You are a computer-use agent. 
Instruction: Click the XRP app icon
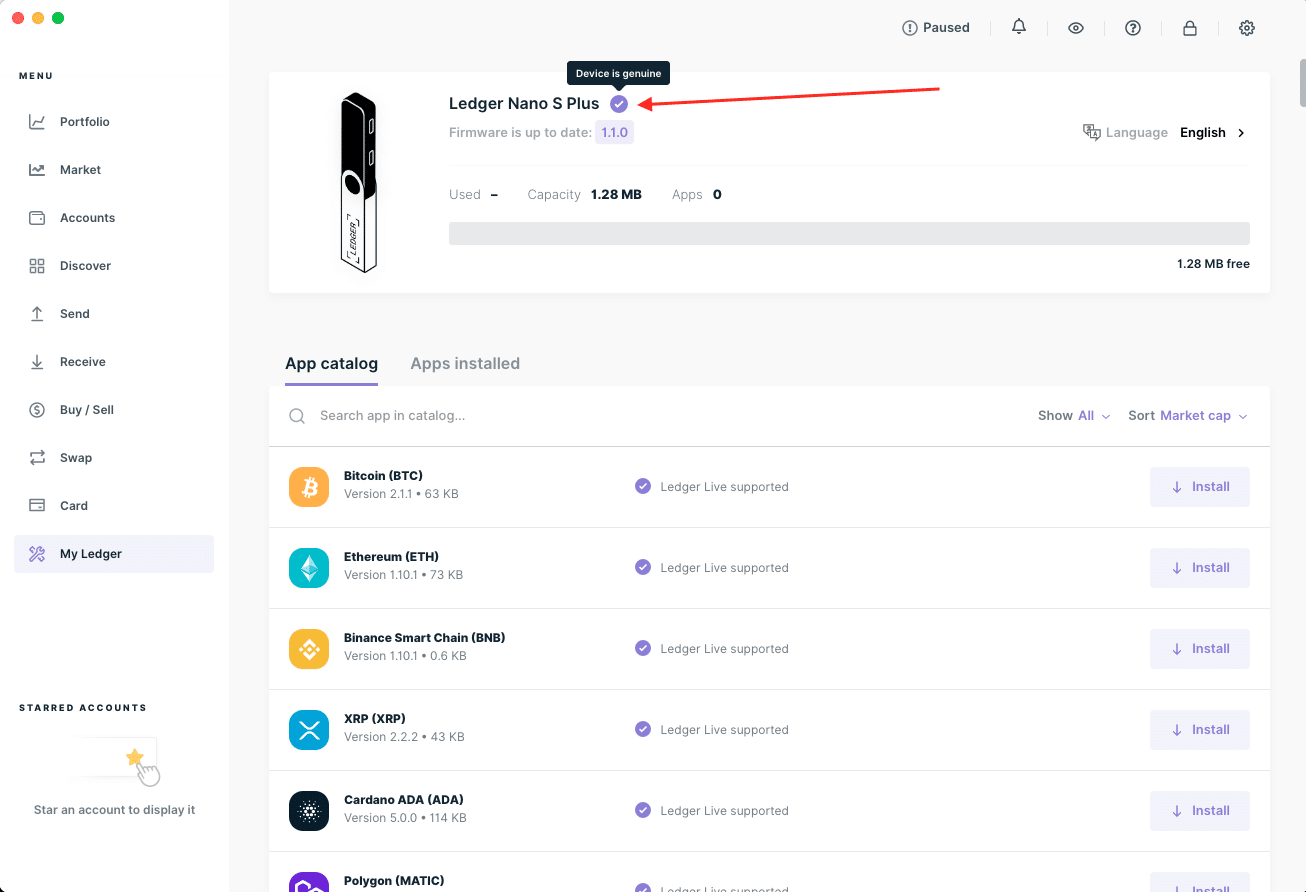pyautogui.click(x=309, y=730)
